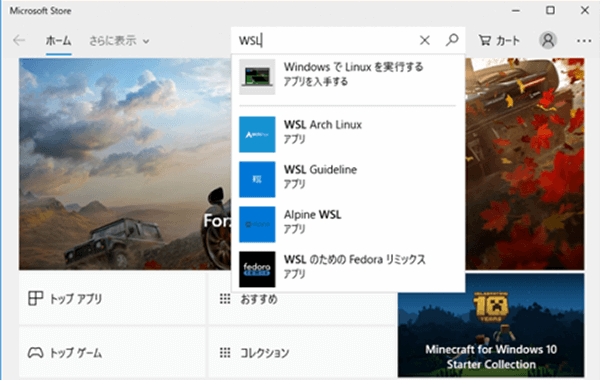Click the Linux on Windows laptop thumbnail
The width and height of the screenshot is (600, 380).
[257, 77]
